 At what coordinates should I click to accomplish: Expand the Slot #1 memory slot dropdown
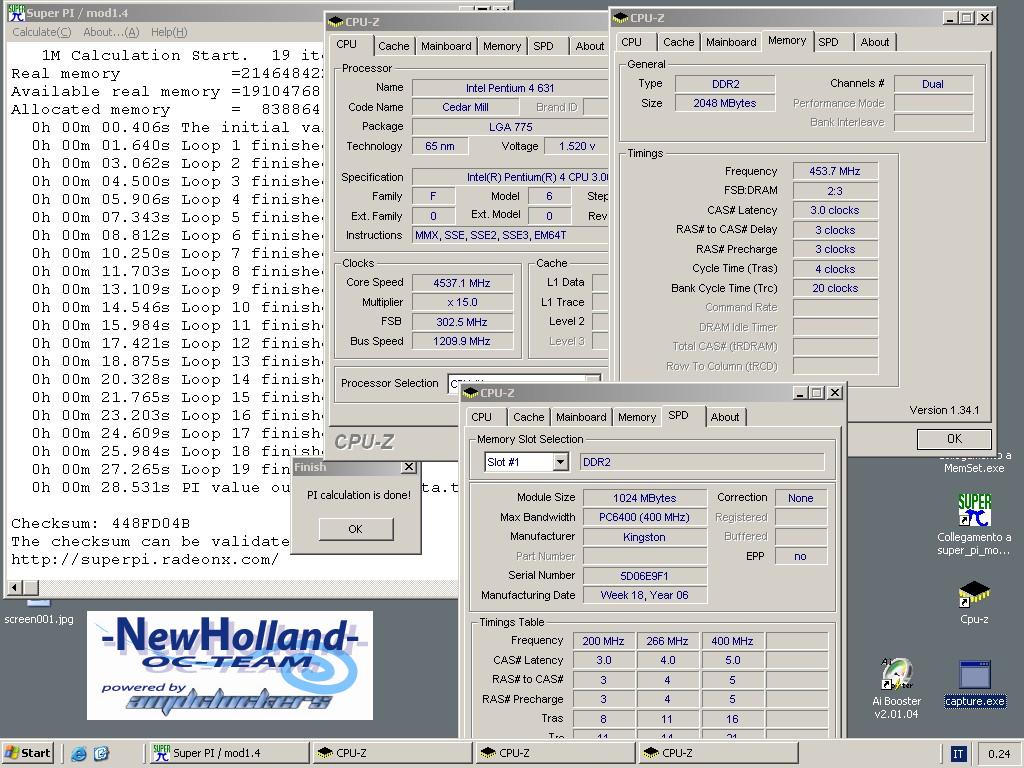point(560,462)
